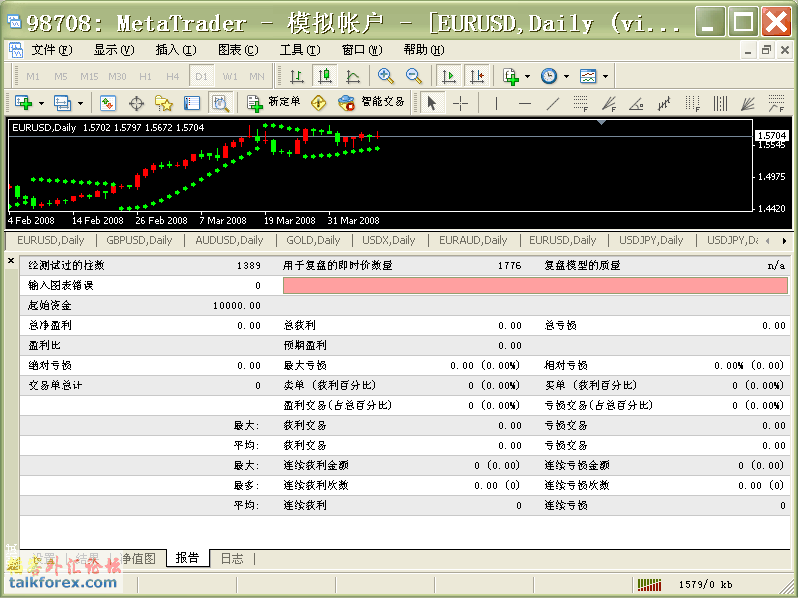The image size is (798, 598).
Task: Toggle the 智能交易 expert advisors button
Action: pos(371,103)
